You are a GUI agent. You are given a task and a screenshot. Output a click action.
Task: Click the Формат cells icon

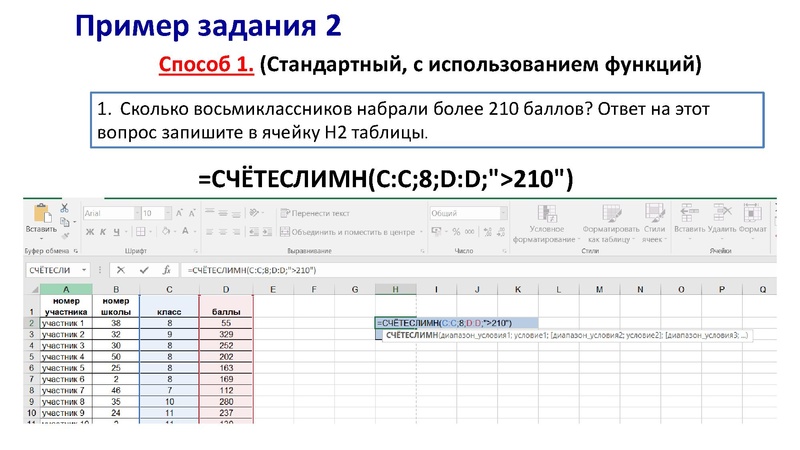tap(753, 212)
